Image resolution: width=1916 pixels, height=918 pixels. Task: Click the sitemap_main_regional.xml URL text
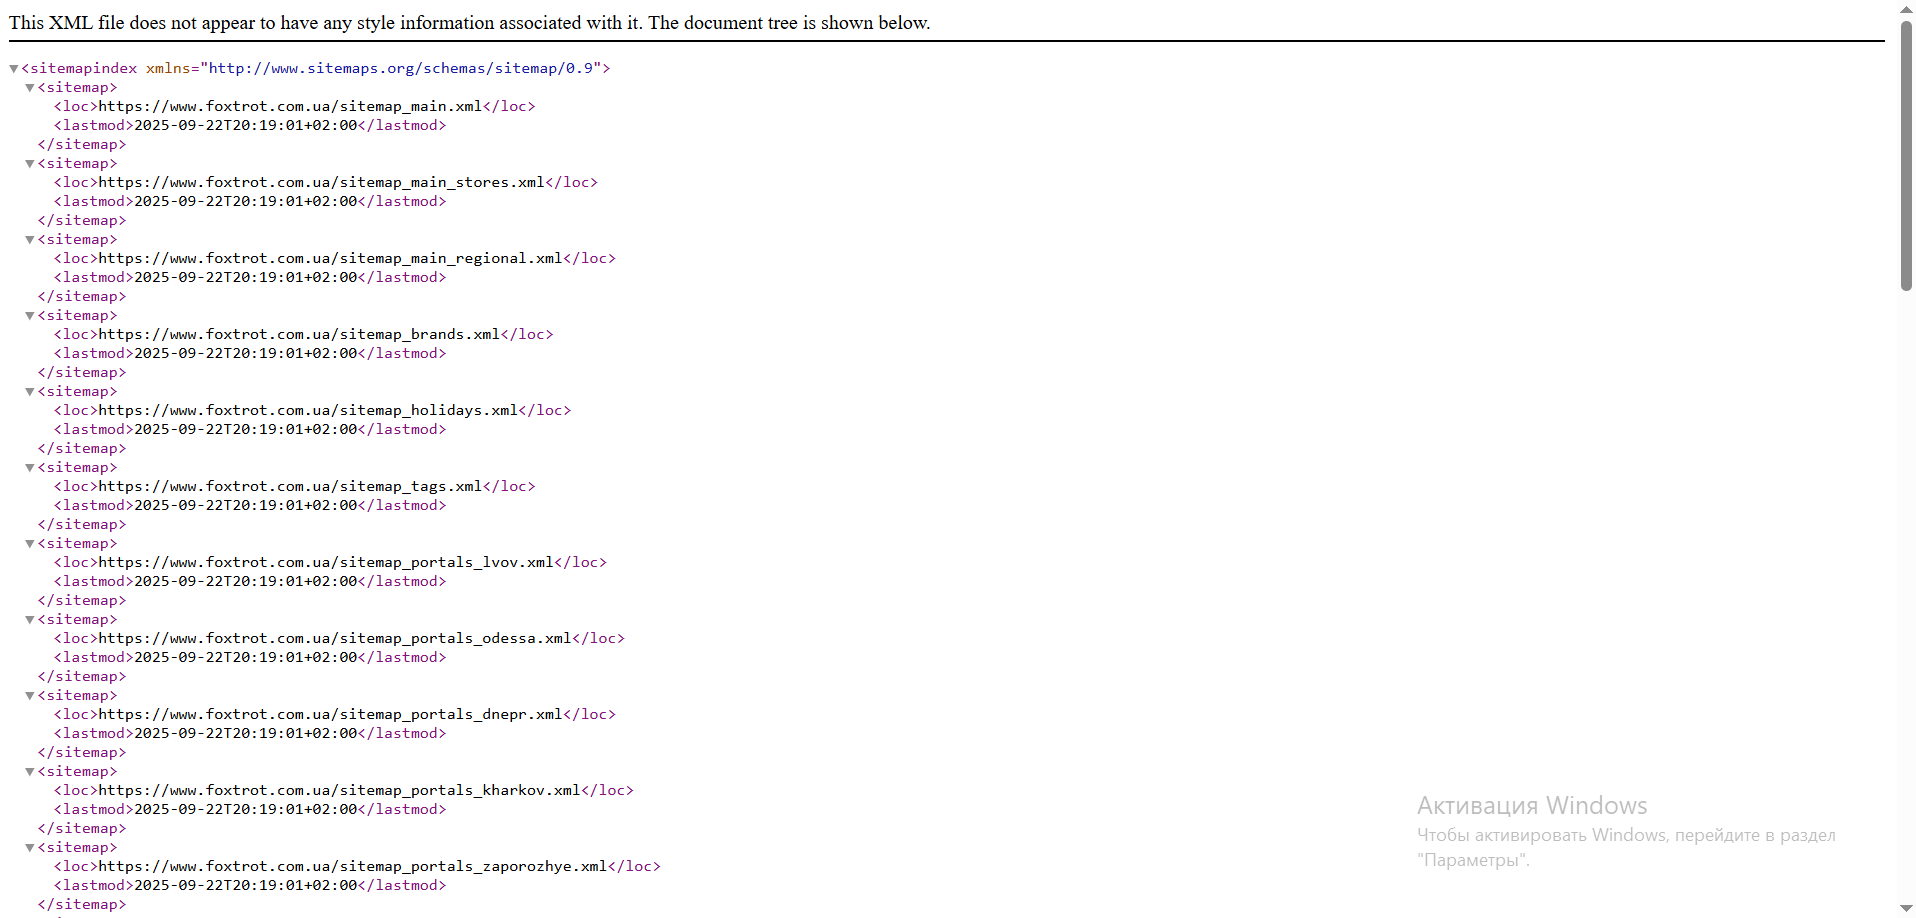(330, 258)
